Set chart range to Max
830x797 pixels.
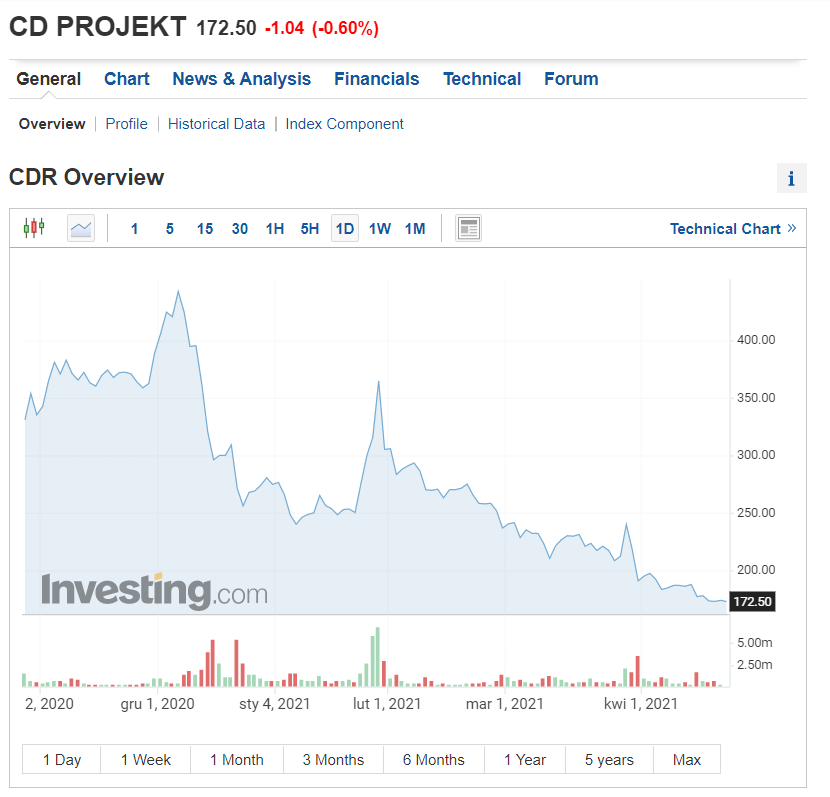(687, 759)
